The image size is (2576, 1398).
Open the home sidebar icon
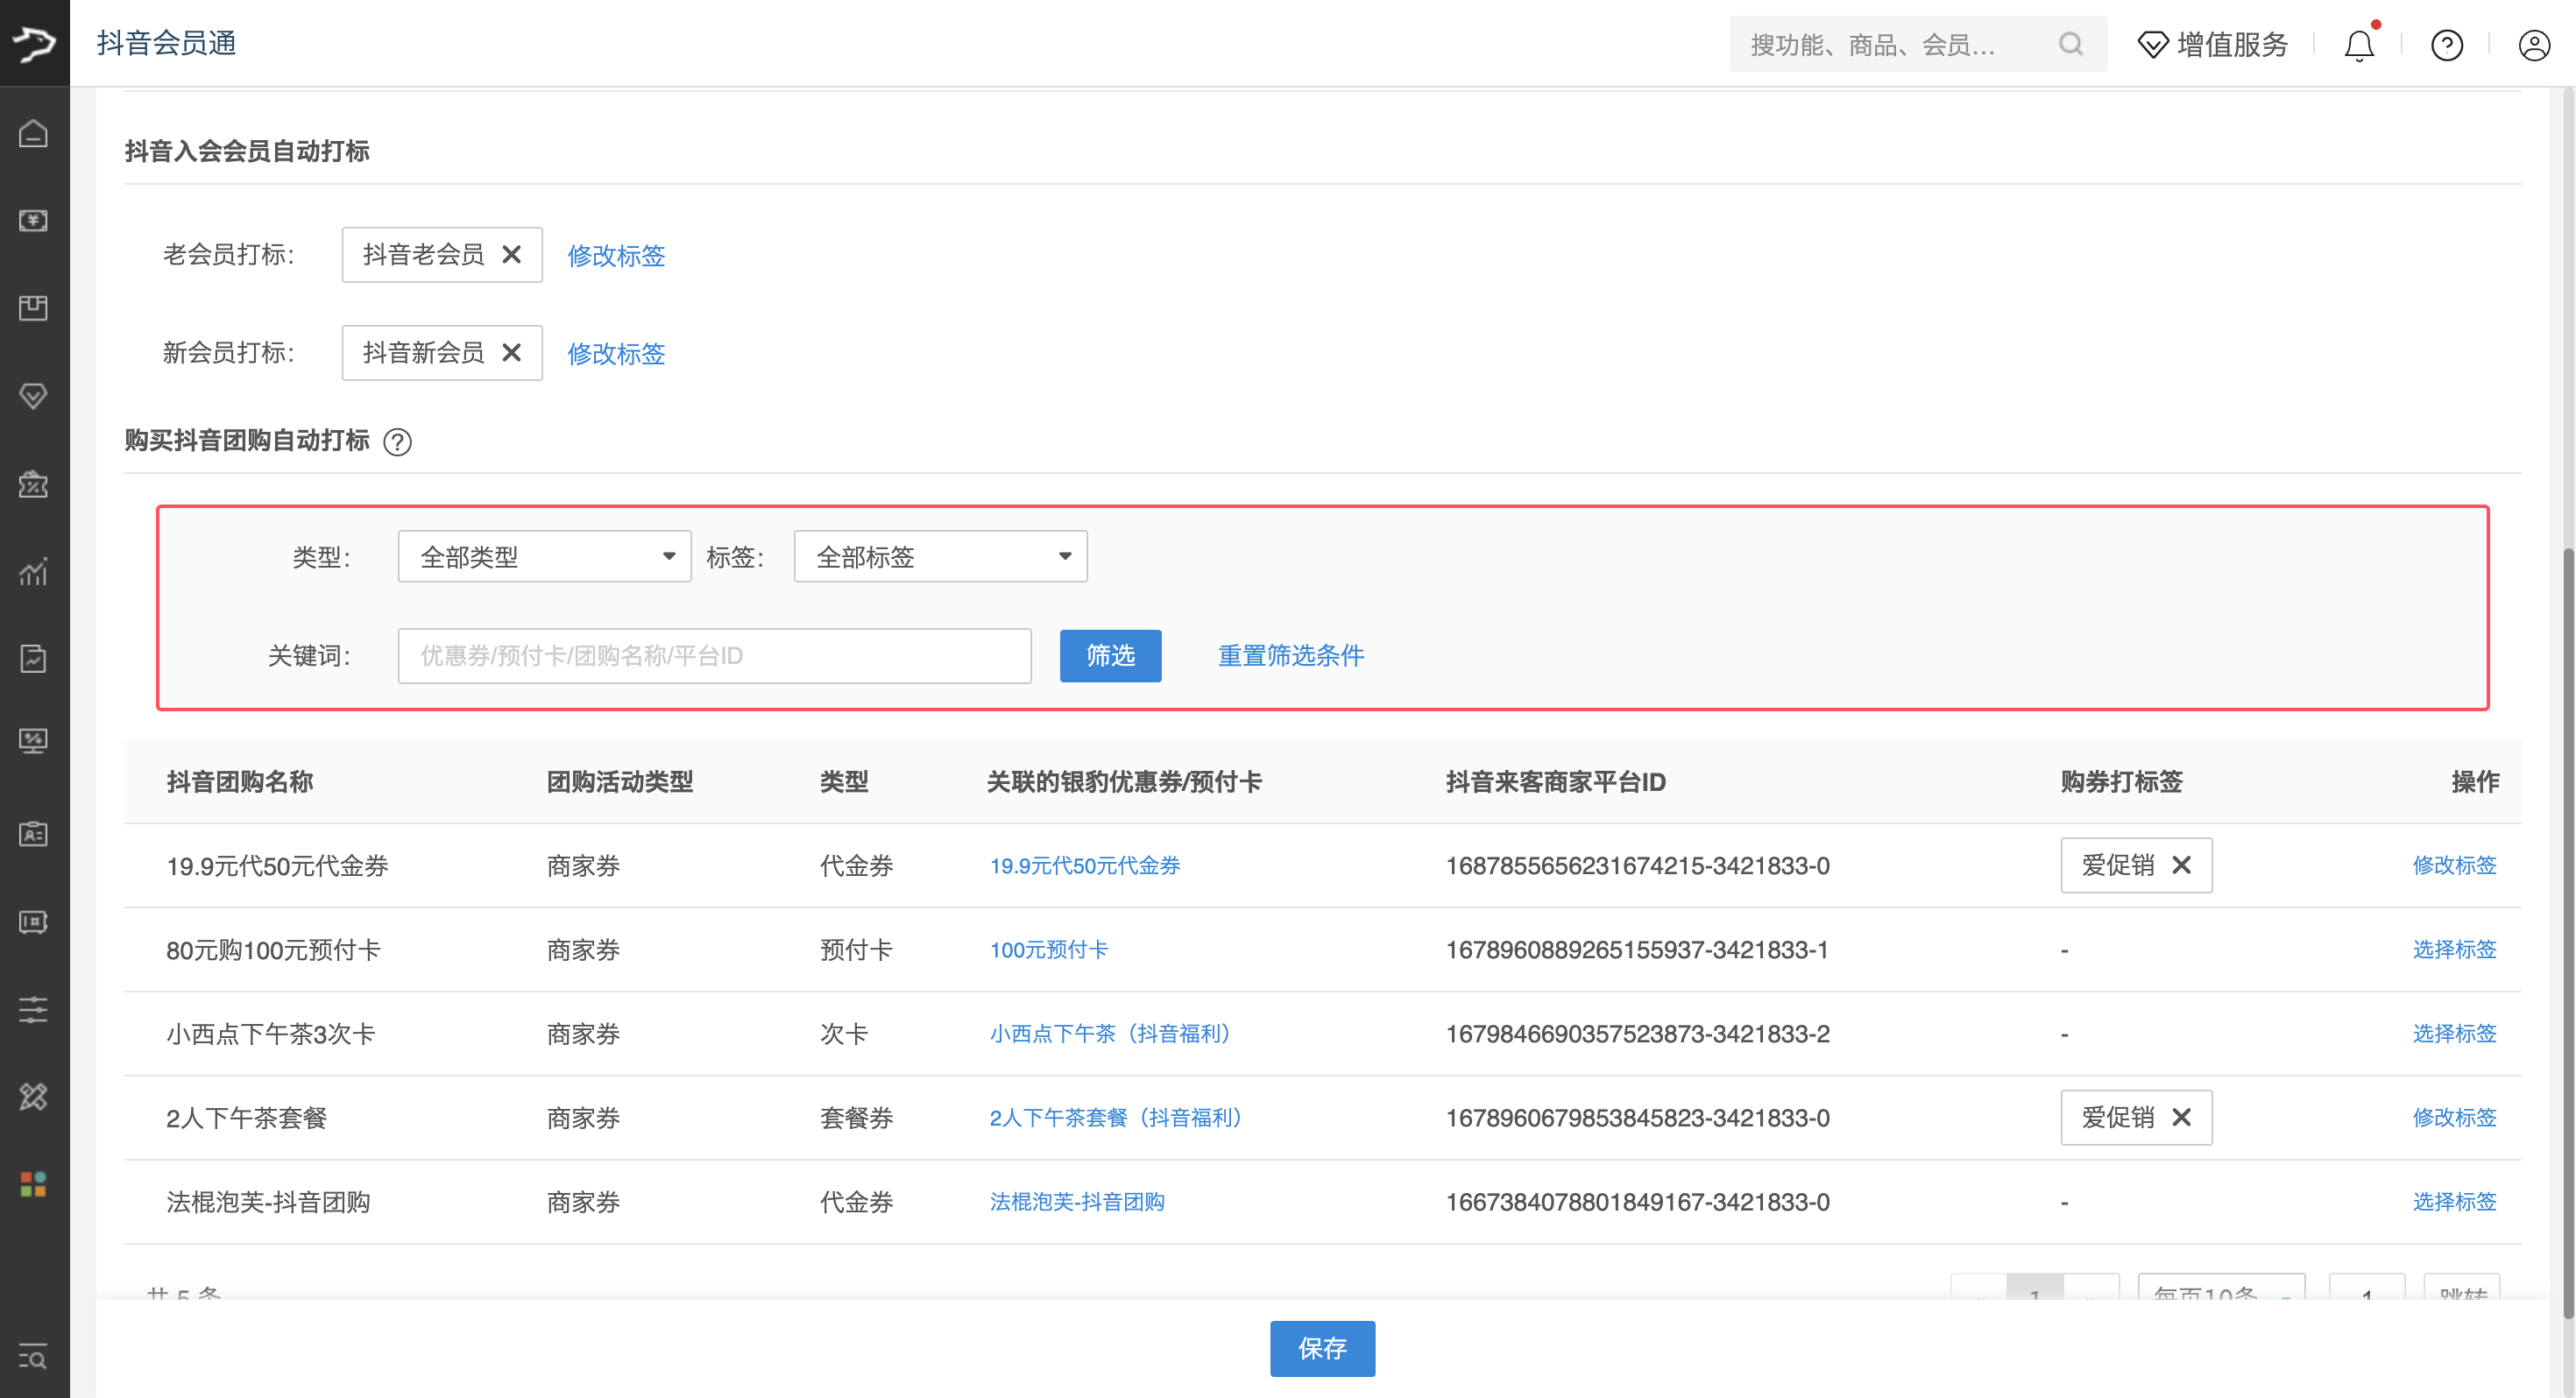click(33, 133)
